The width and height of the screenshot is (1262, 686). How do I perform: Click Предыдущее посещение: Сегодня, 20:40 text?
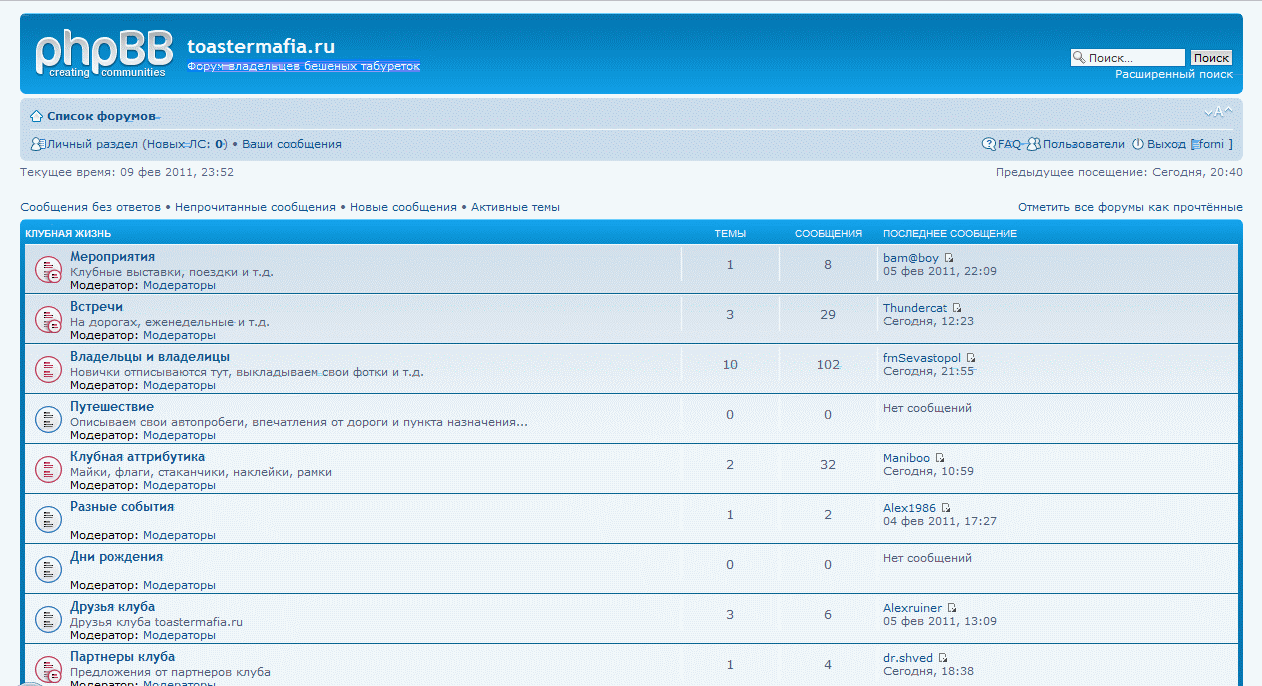coord(1119,172)
